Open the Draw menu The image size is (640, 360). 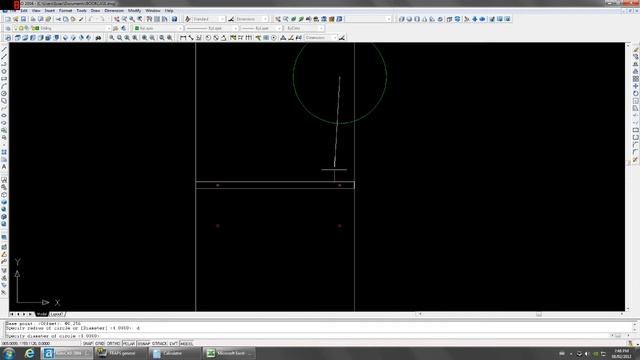95,11
